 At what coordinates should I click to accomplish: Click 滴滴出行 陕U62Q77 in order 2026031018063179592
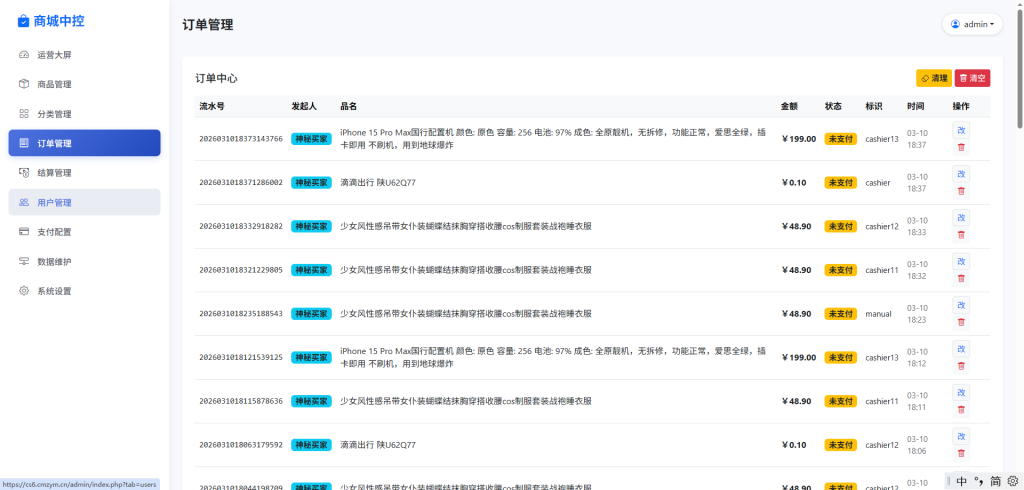tap(378, 446)
